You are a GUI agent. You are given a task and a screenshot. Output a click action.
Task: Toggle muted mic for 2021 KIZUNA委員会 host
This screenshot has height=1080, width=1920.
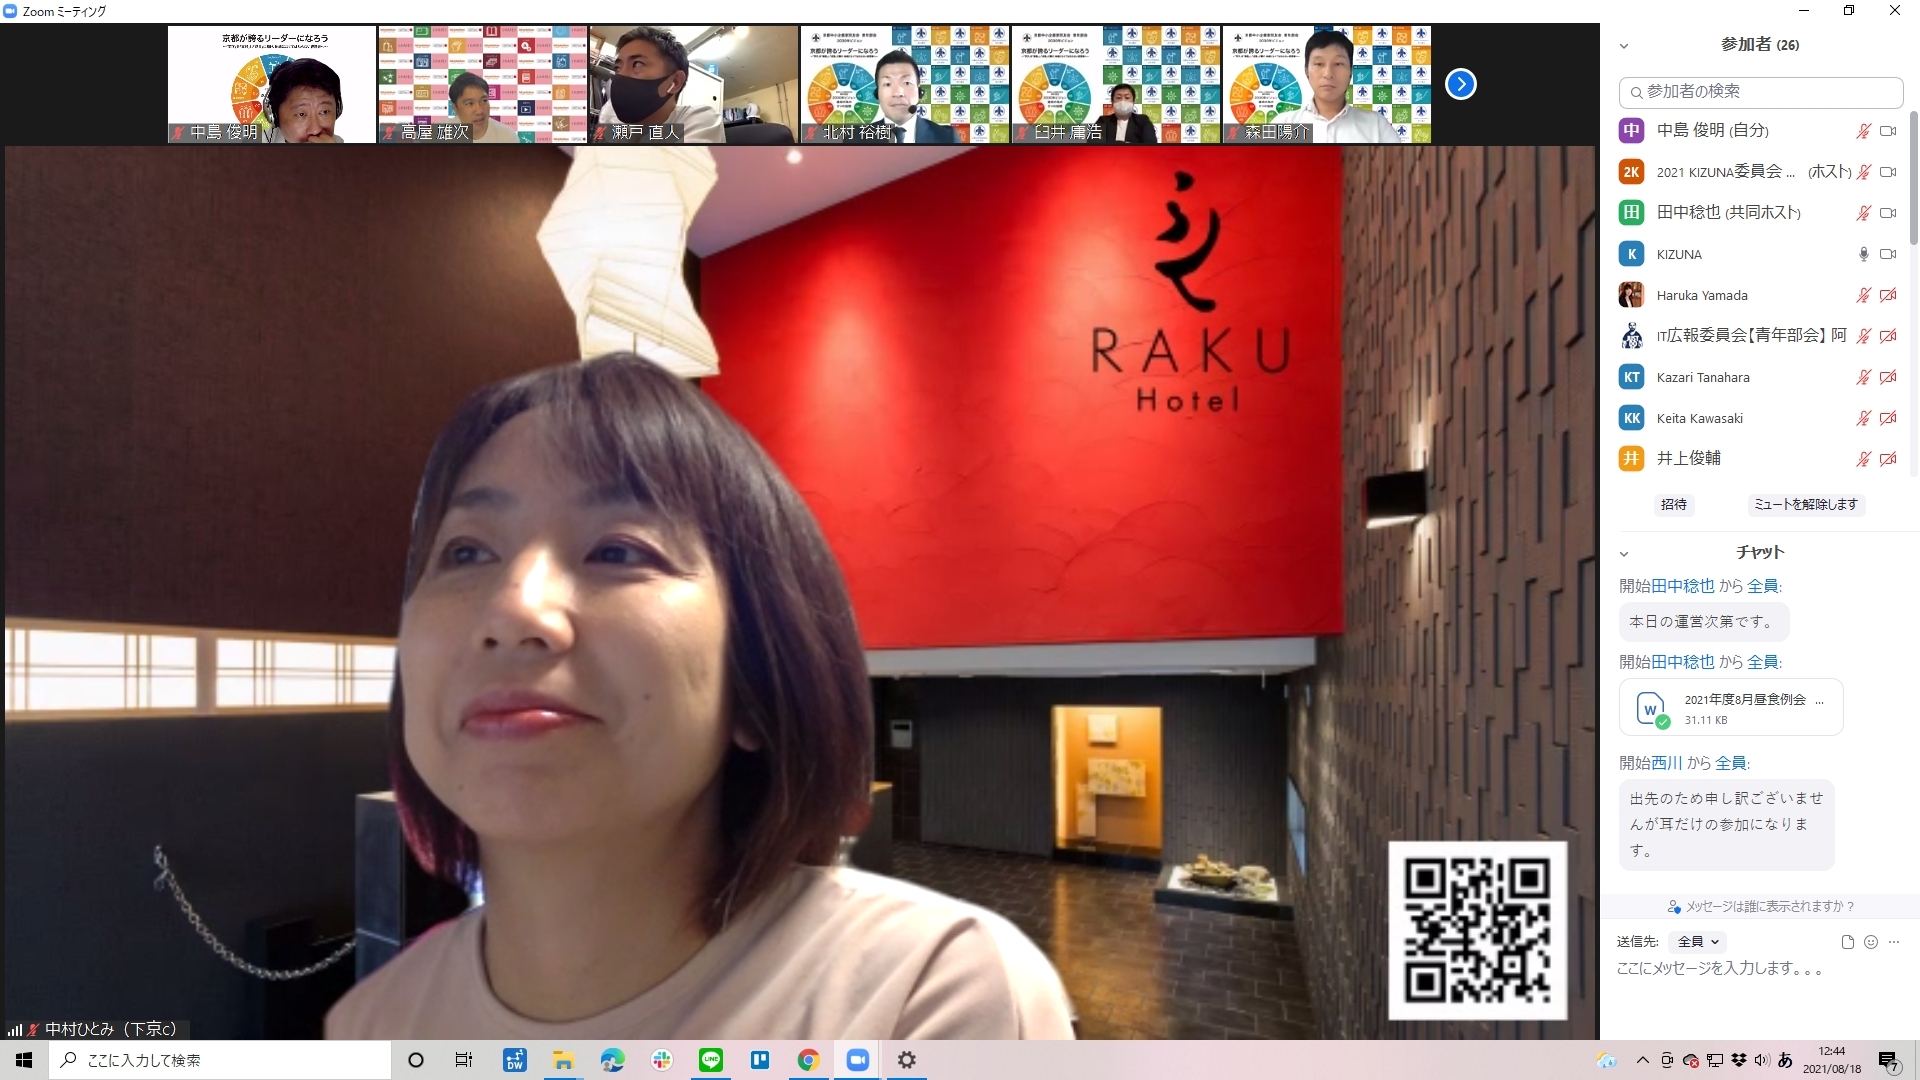coord(1864,172)
